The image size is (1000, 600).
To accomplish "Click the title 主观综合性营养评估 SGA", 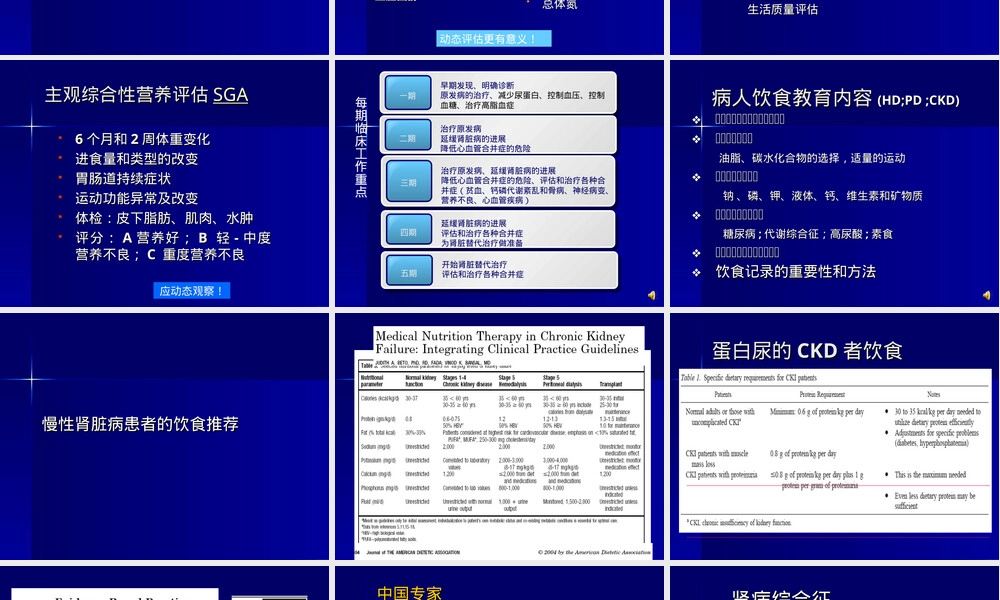I will point(146,94).
